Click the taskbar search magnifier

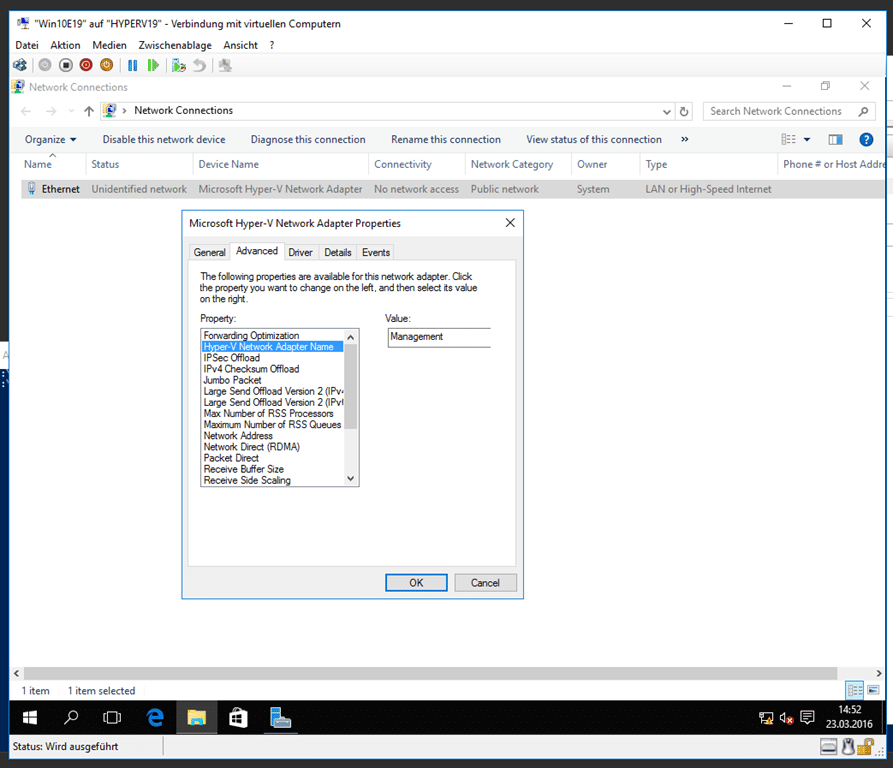click(x=71, y=717)
